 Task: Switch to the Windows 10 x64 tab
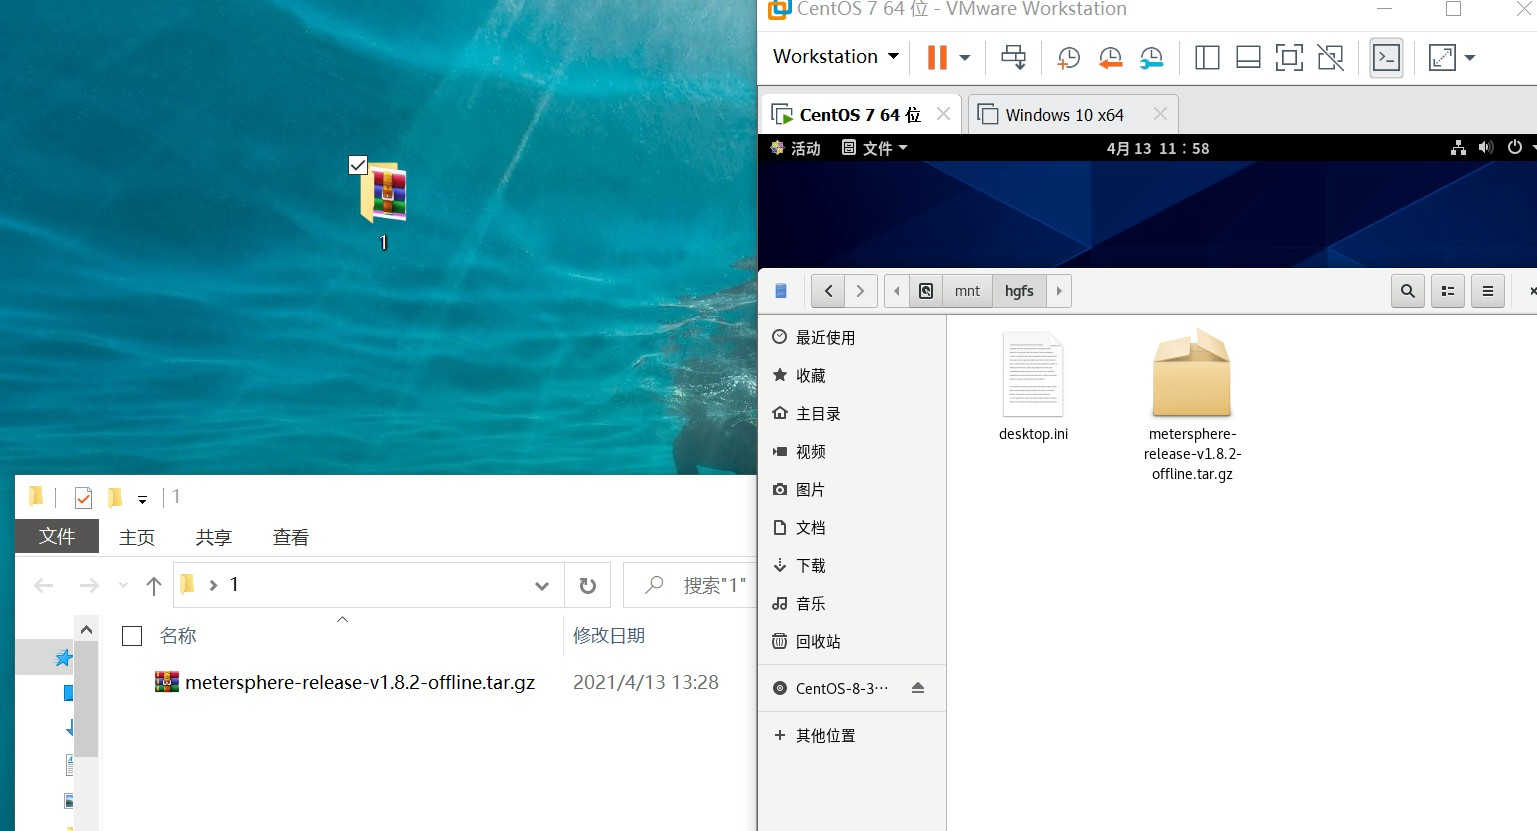tap(1064, 114)
